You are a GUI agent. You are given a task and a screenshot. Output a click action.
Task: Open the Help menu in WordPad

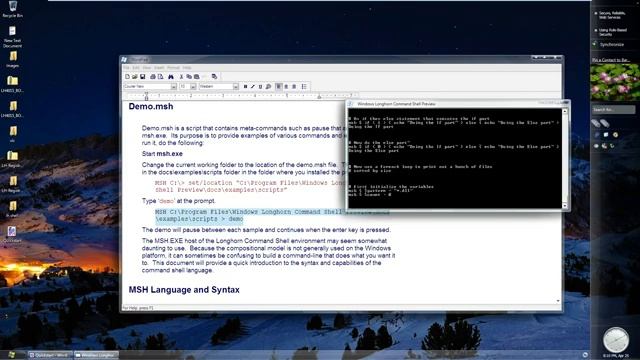pyautogui.click(x=187, y=68)
